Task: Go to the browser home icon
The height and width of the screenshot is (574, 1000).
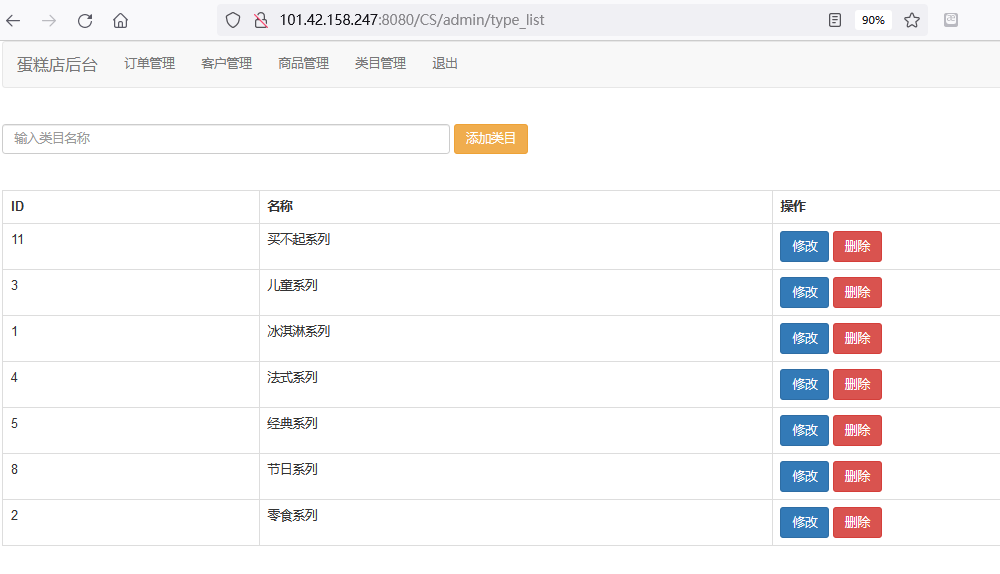Action: coord(120,20)
